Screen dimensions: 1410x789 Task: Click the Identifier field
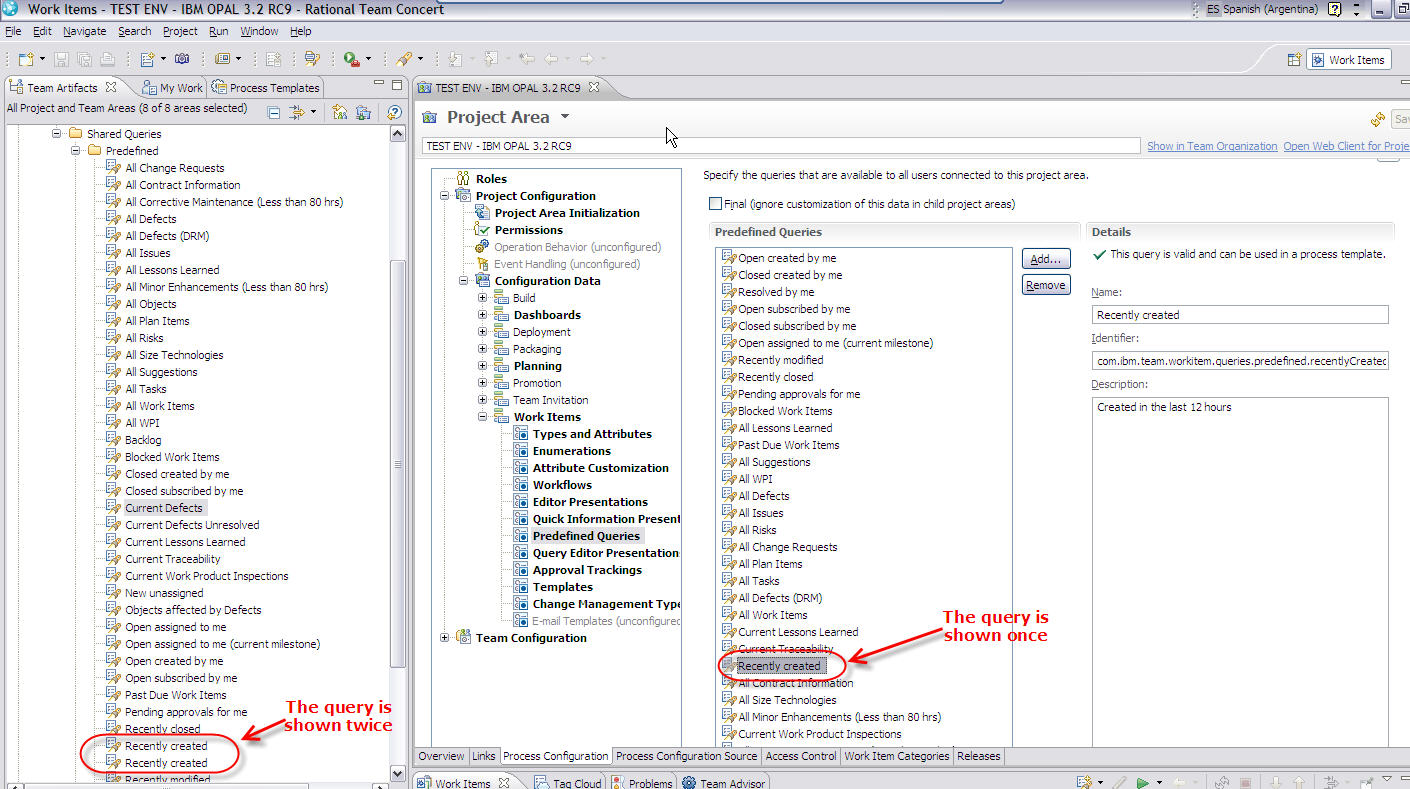click(x=1240, y=361)
